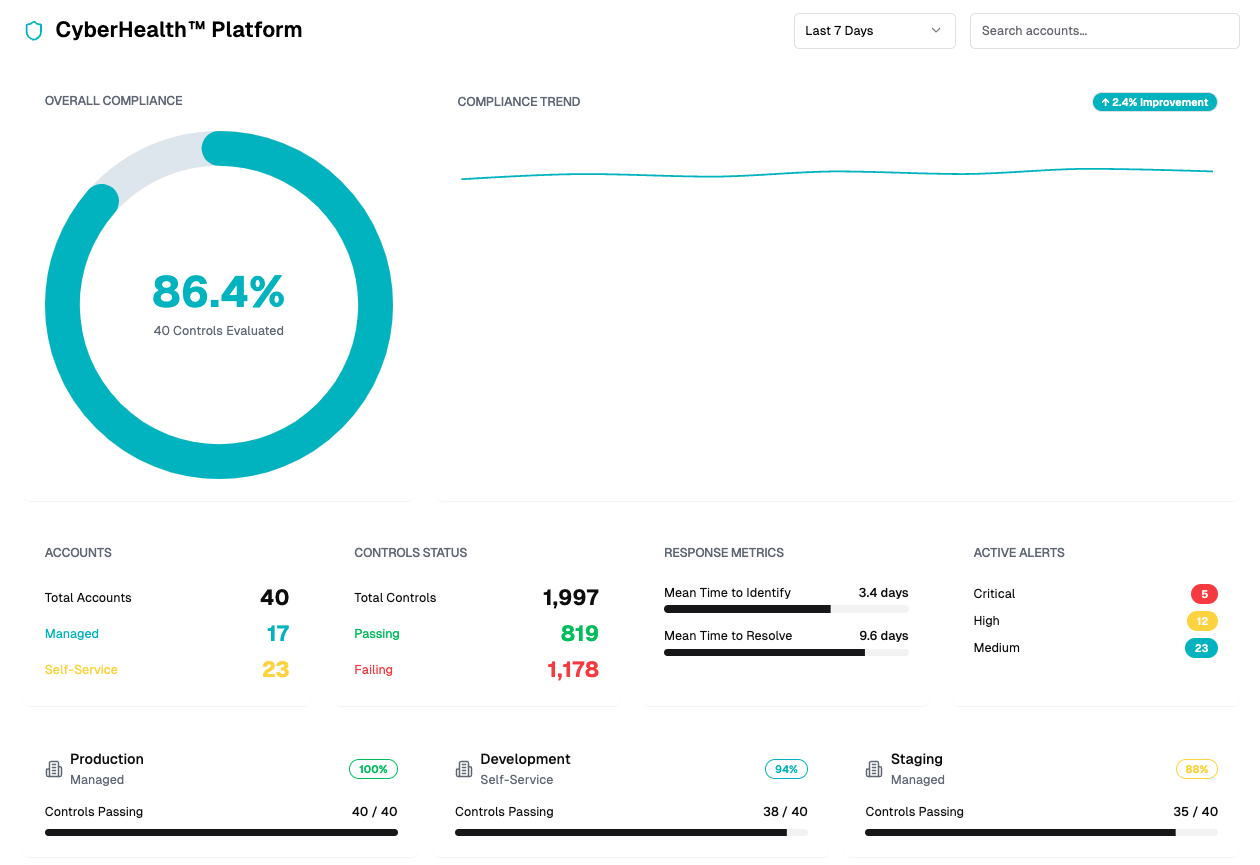Click the Mean Time to Identify progress bar
This screenshot has height=865, width=1260.
pos(786,609)
